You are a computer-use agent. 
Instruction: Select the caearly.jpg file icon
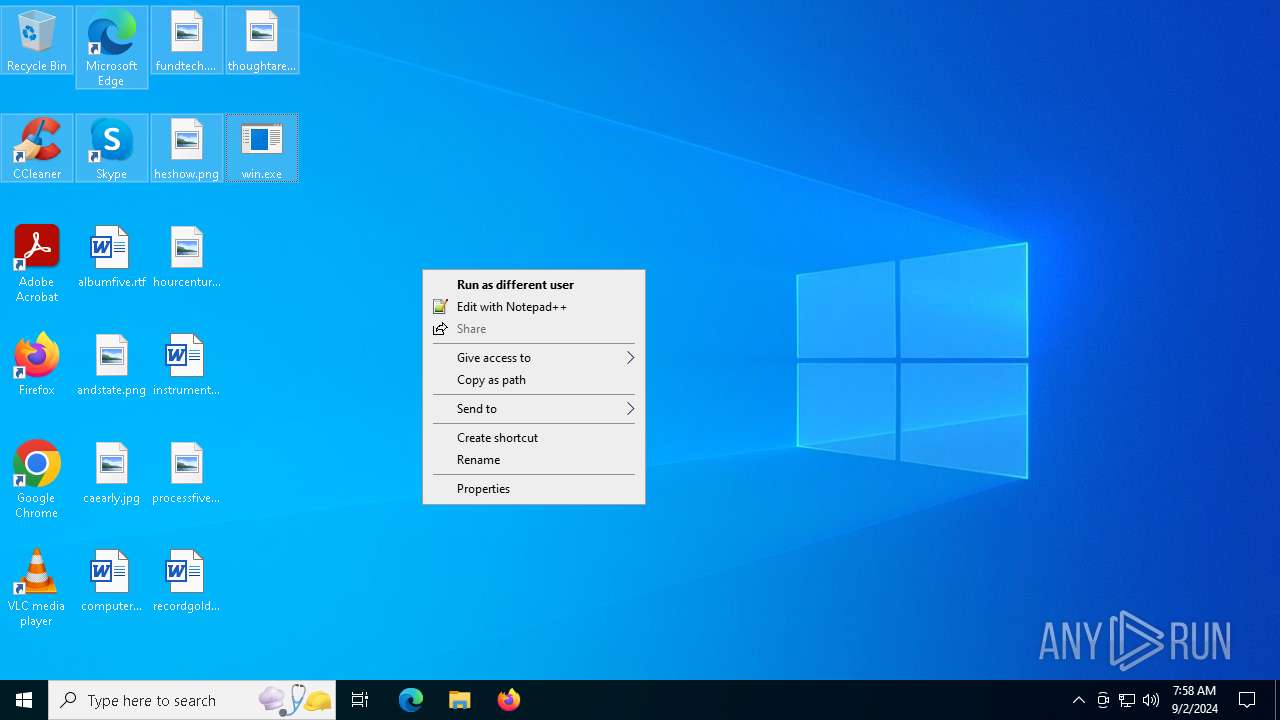coord(111,472)
